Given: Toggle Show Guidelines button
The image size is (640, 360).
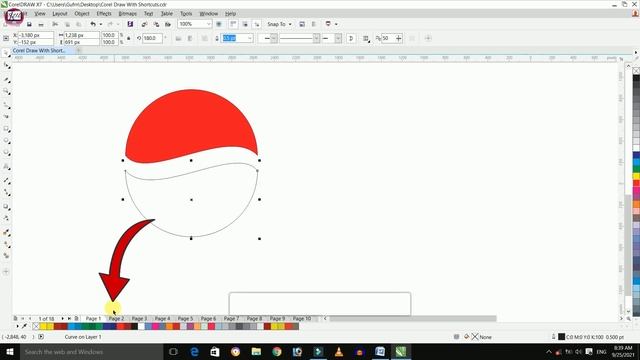Looking at the screenshot, I should coord(256,24).
